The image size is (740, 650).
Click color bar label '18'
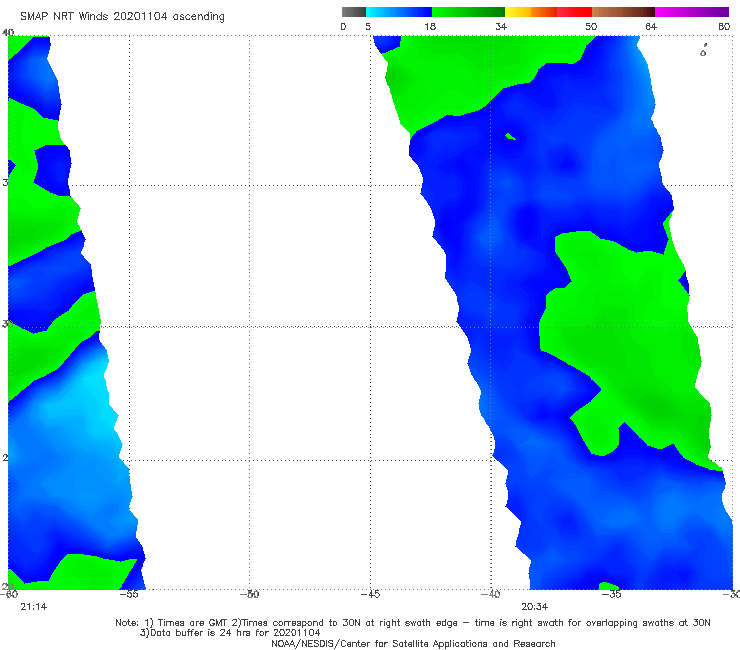430,26
